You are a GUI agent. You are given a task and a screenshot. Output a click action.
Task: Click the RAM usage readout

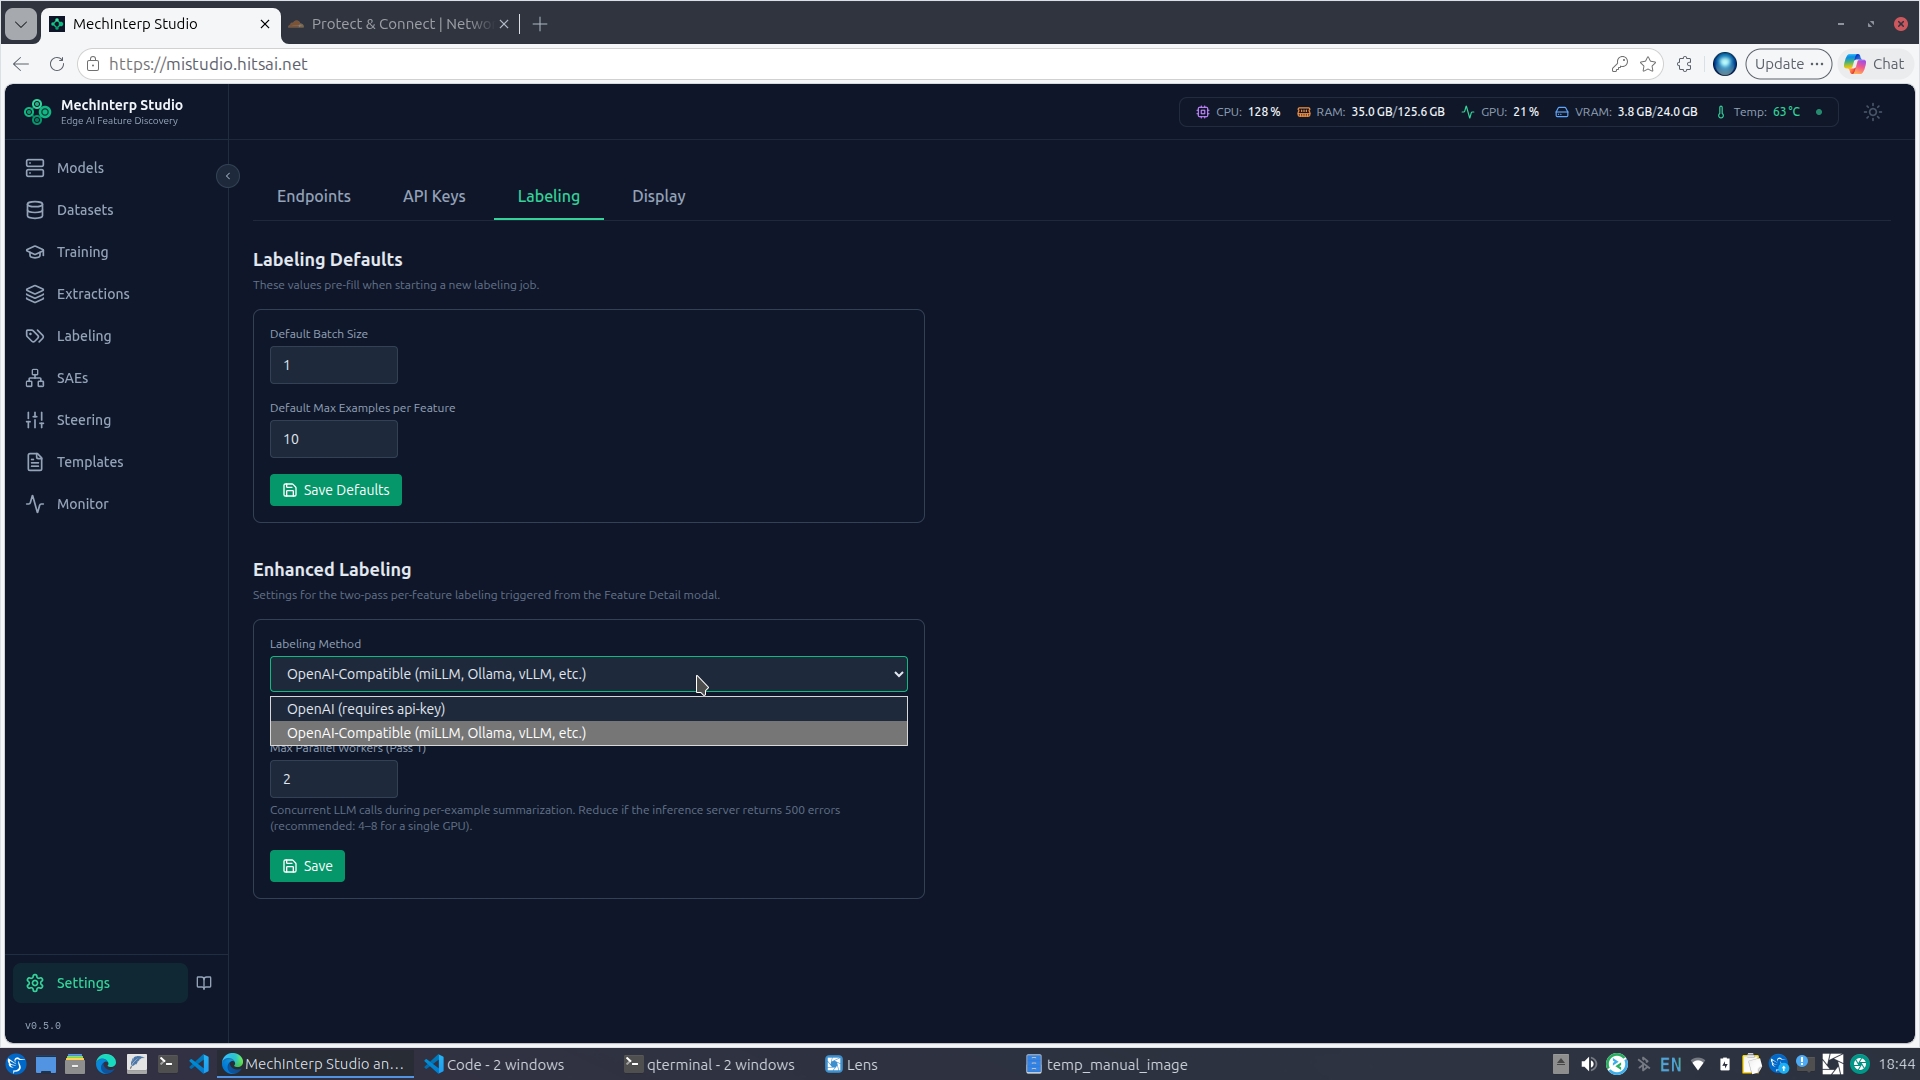click(x=1371, y=112)
